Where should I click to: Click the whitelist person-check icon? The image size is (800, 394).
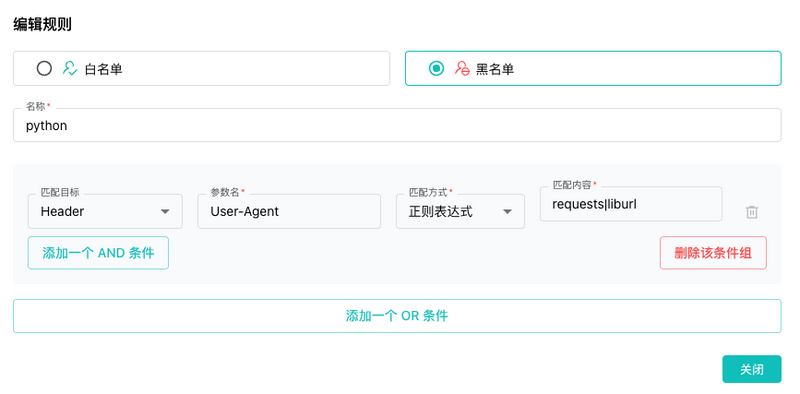click(x=69, y=68)
